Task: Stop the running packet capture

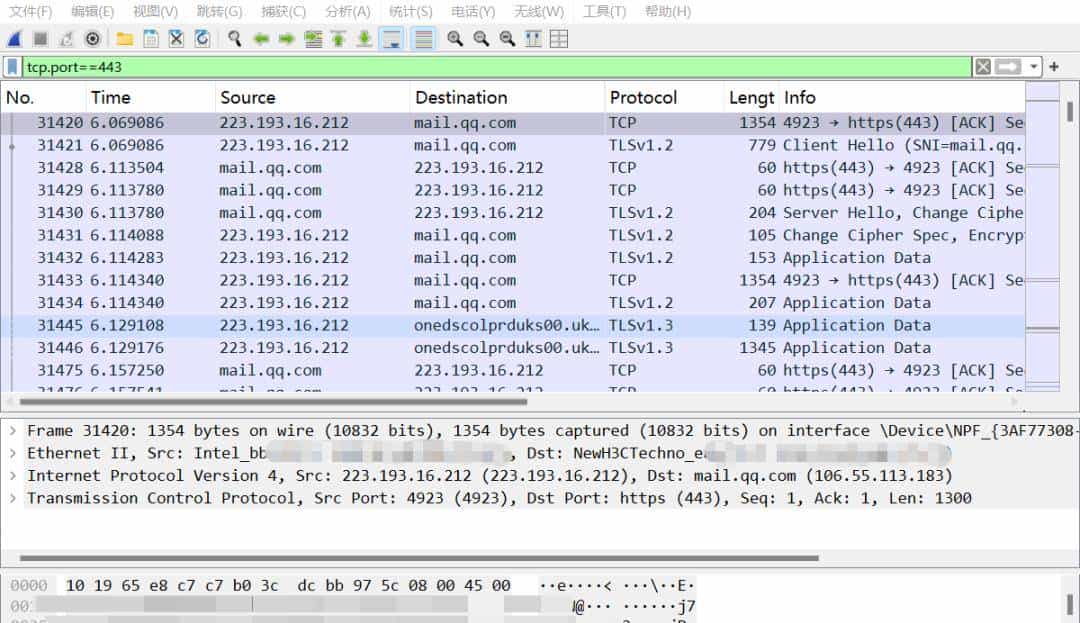Action: point(40,39)
